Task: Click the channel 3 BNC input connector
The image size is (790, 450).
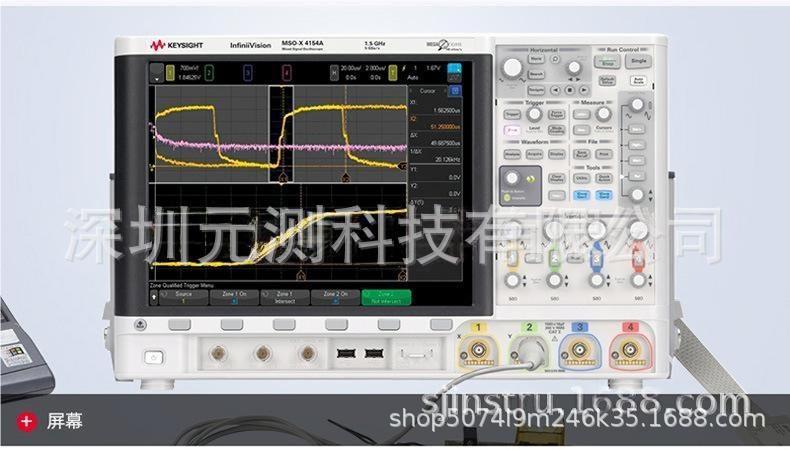Action: click(x=579, y=349)
